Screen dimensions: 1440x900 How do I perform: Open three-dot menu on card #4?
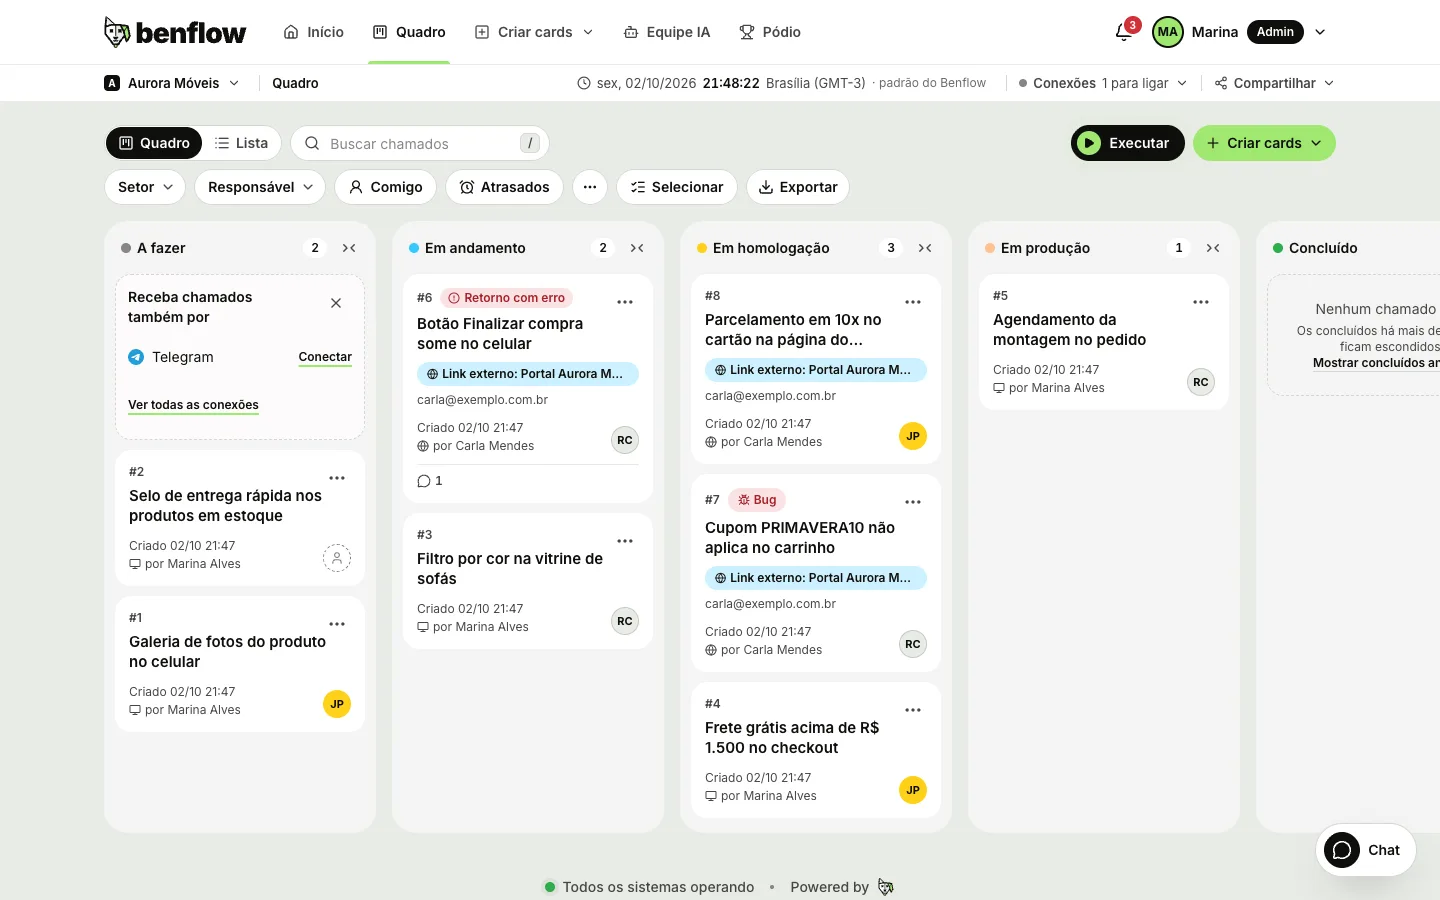913,710
